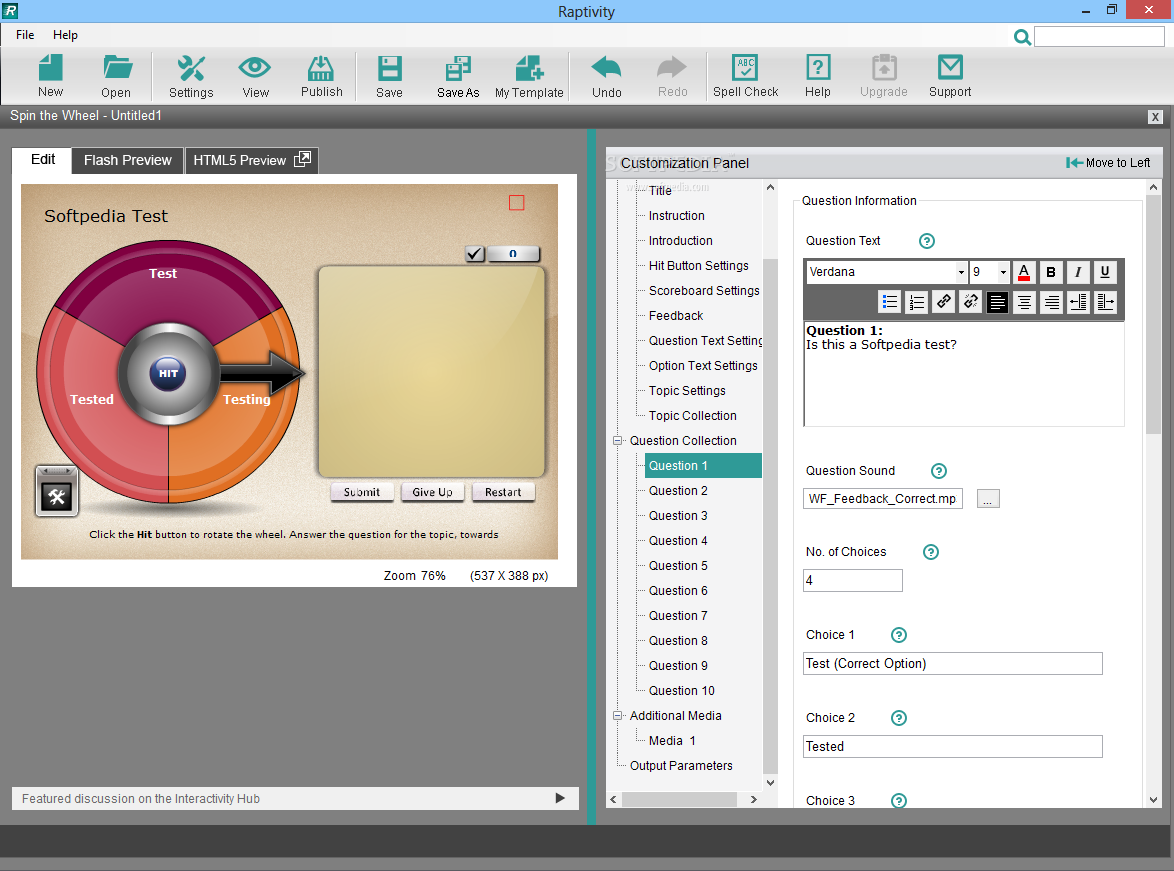Pick font color with red A swatch
The height and width of the screenshot is (871, 1174).
click(1024, 272)
